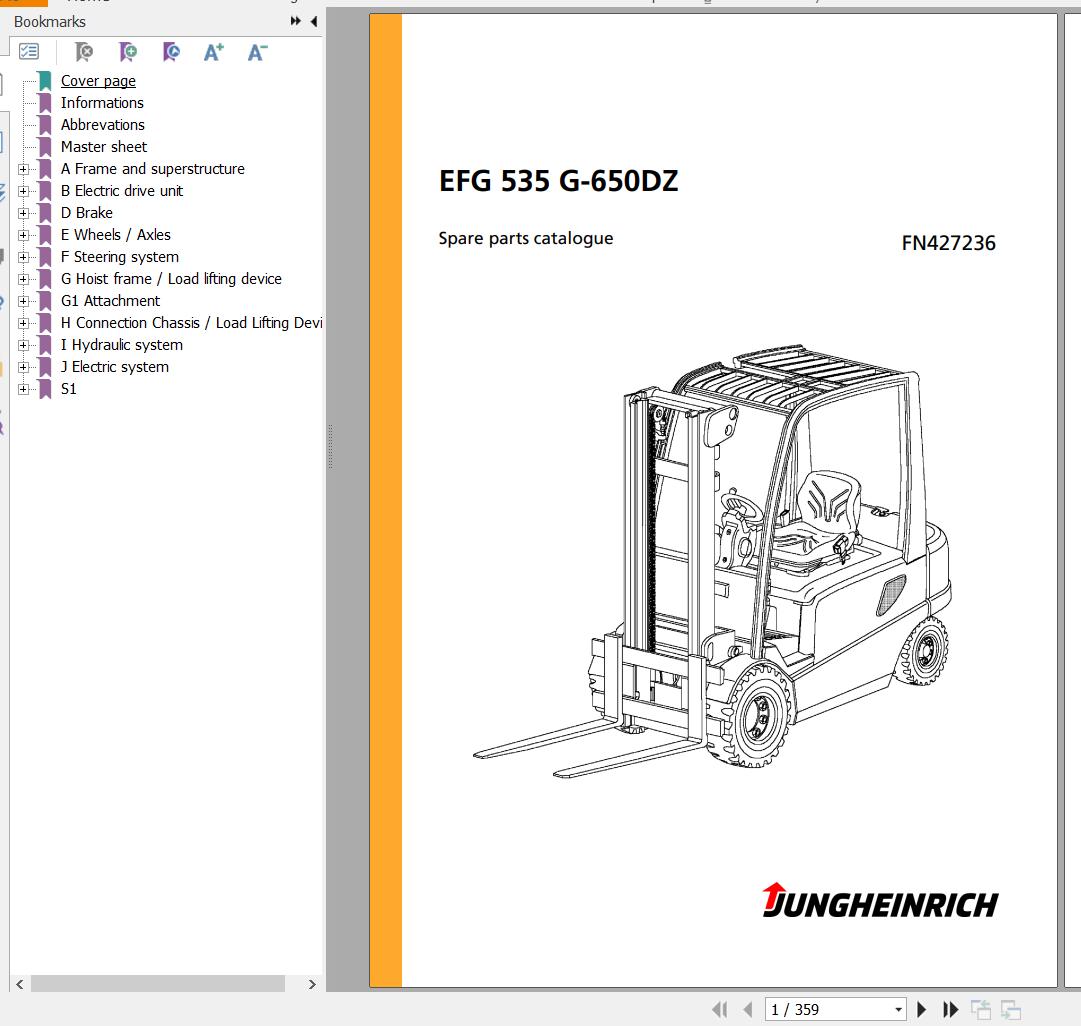Jump to last page arrow
The width and height of the screenshot is (1081, 1026).
[x=951, y=1010]
